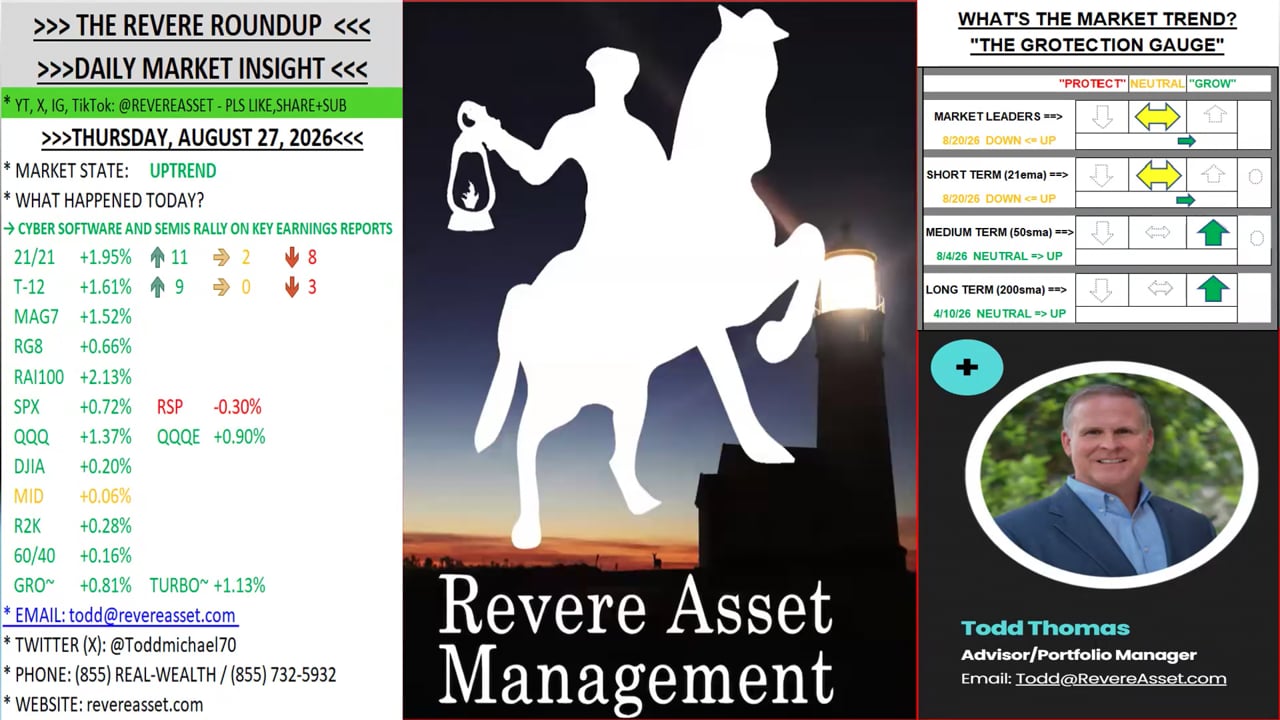Screen dimensions: 1280x720
Task: Select the Long Term outlined down arrow
Action: point(1102,290)
